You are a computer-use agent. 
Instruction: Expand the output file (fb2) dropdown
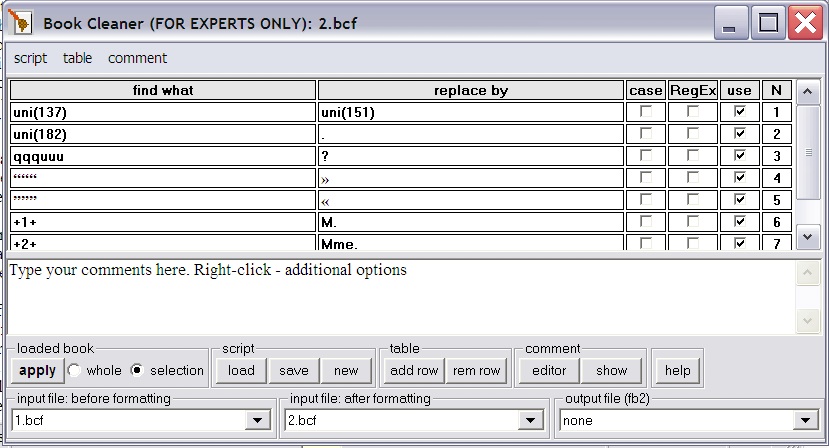click(805, 421)
